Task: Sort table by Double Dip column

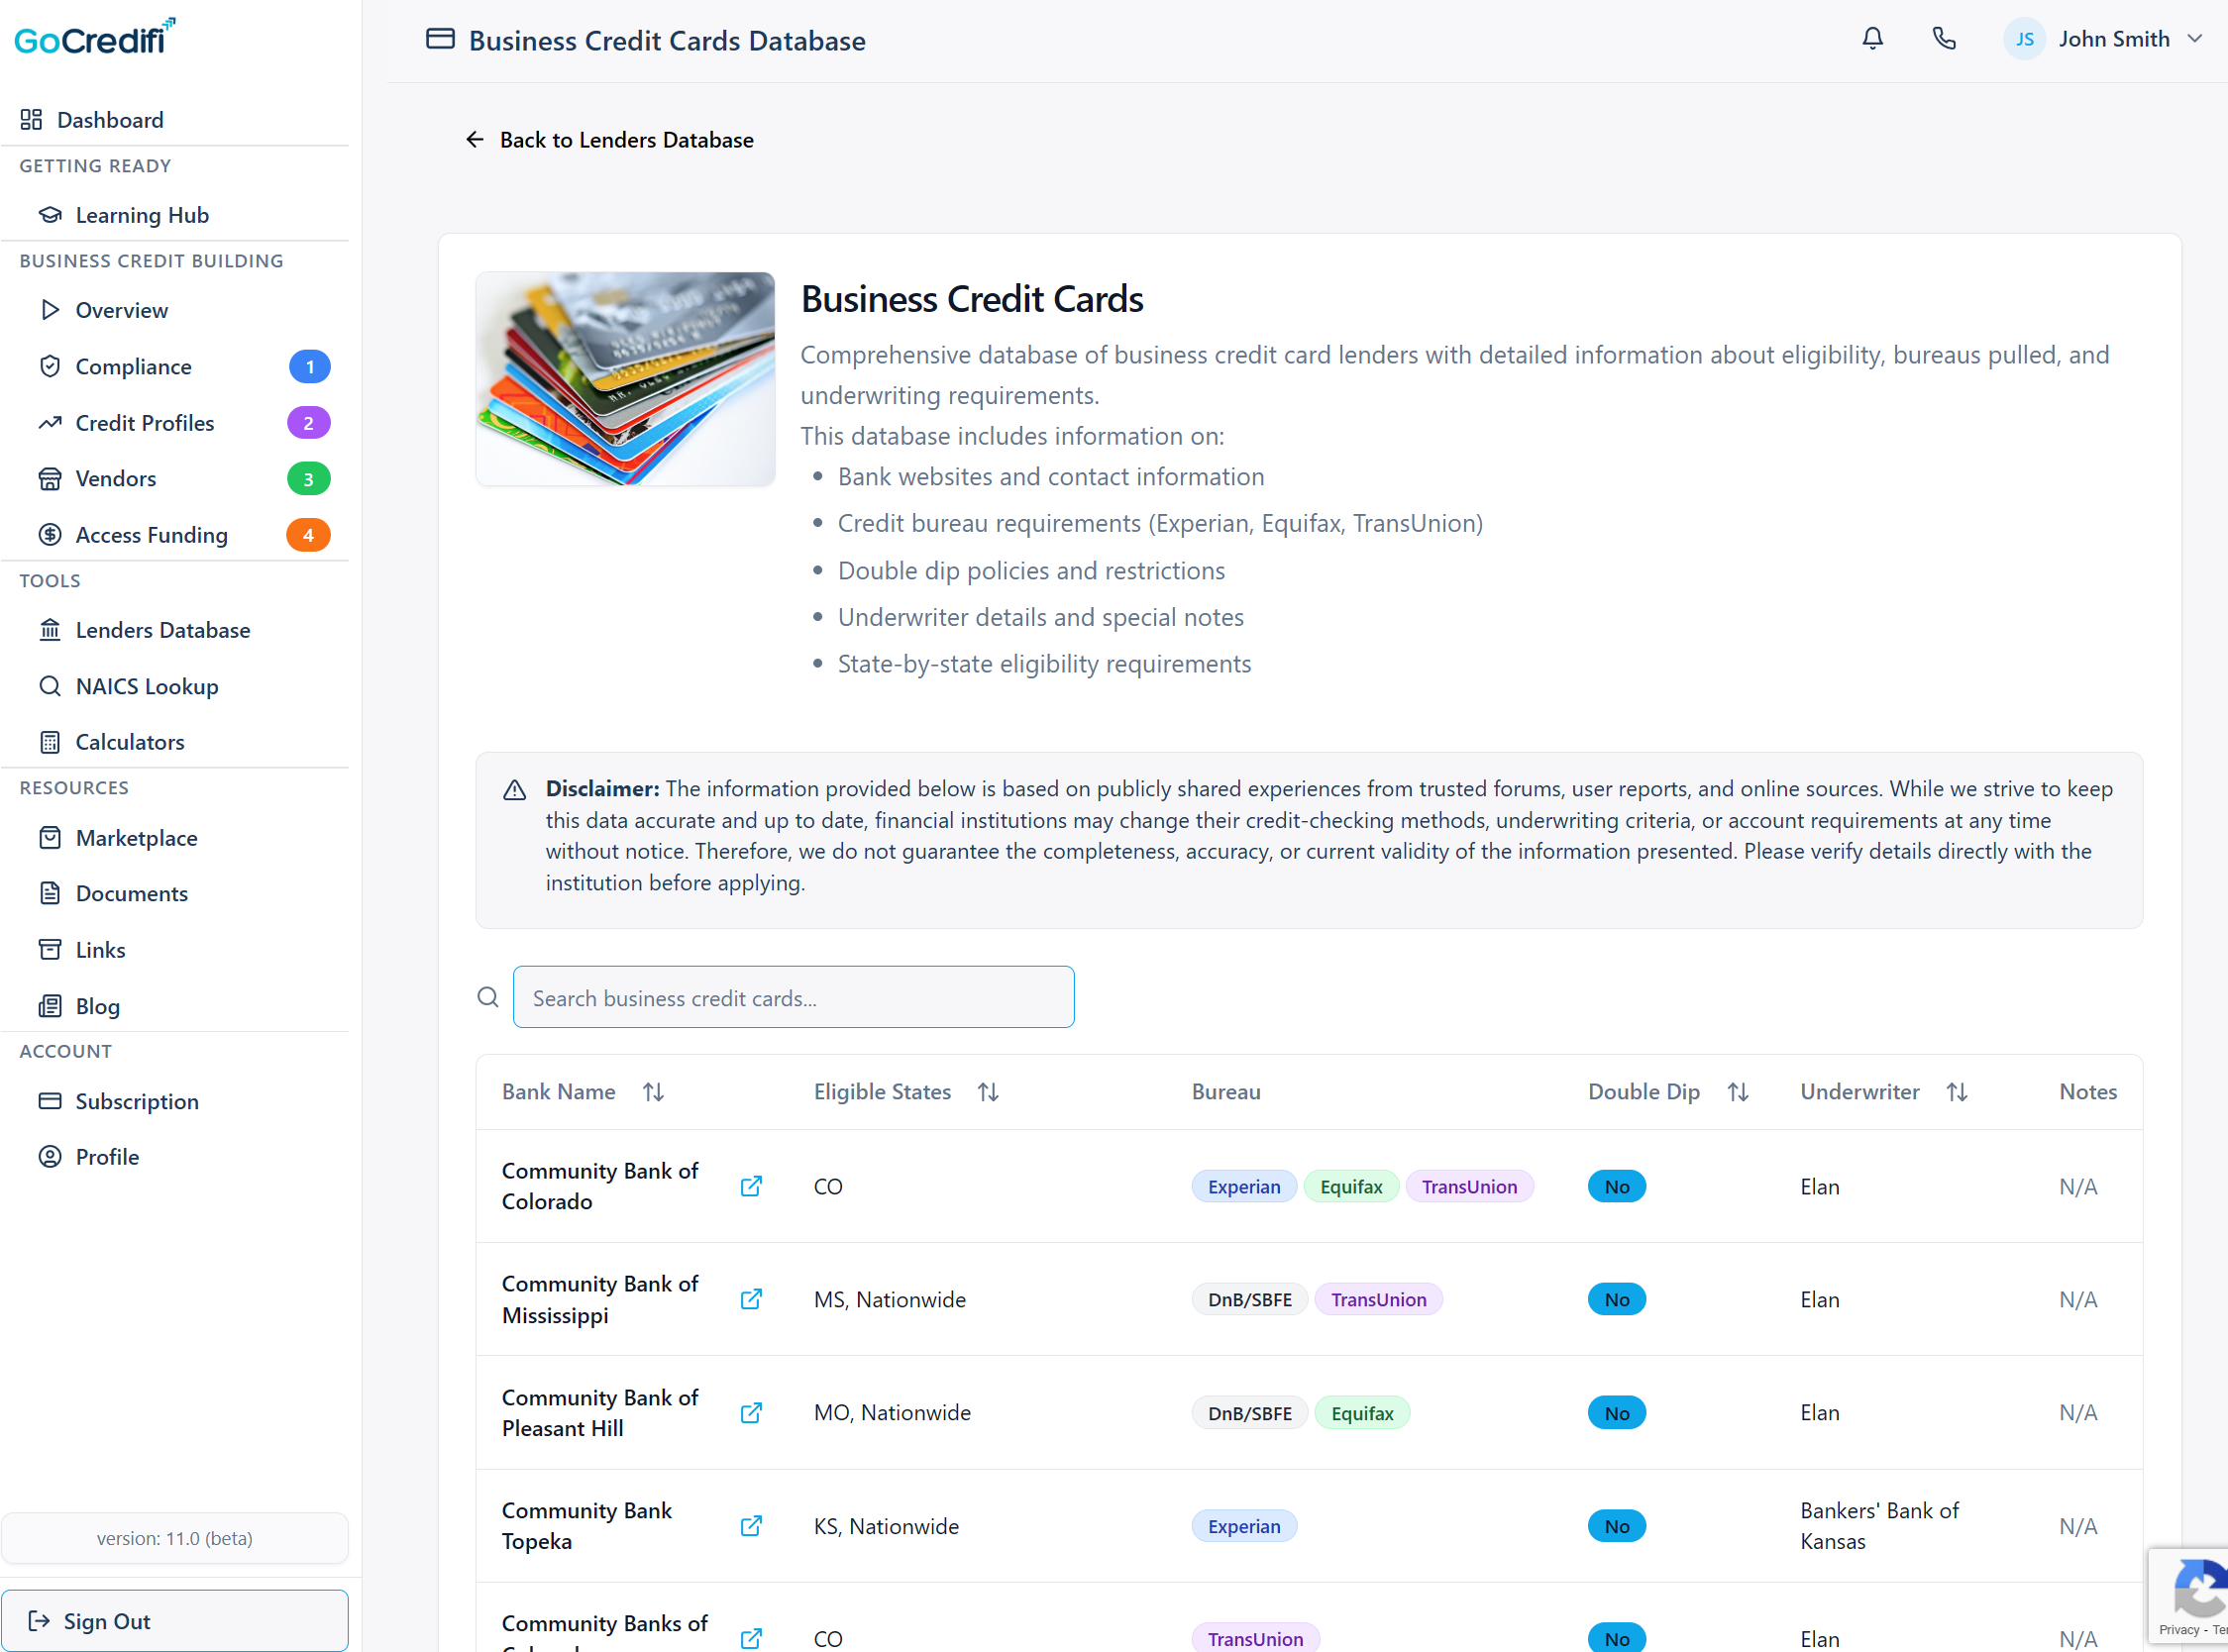Action: tap(1738, 1092)
